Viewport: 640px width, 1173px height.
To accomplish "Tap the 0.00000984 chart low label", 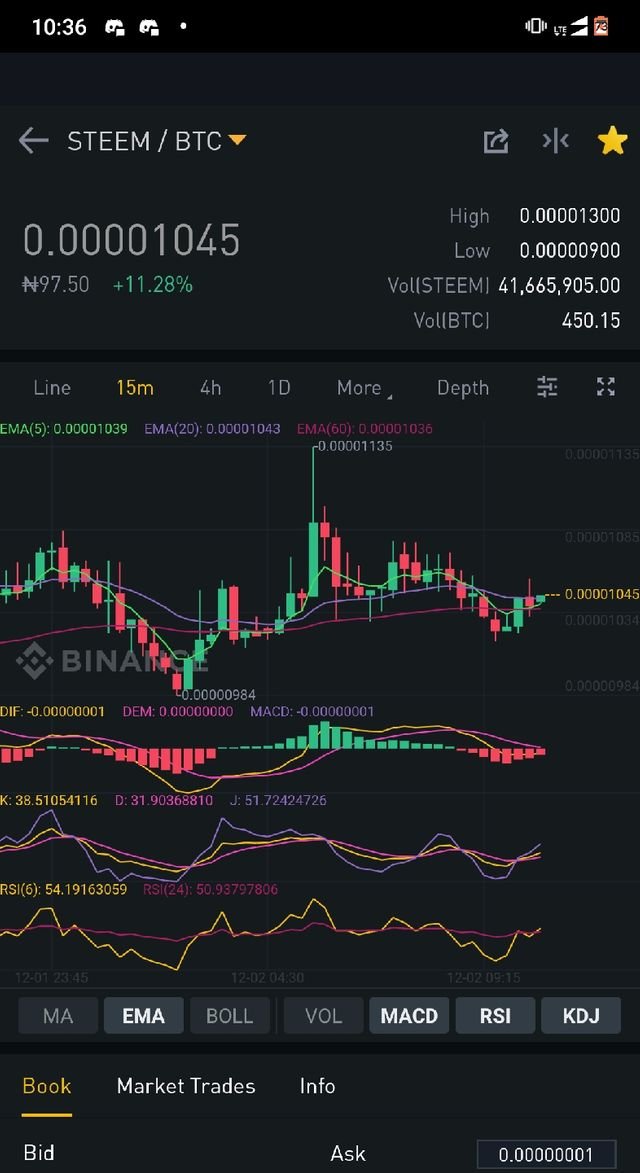I will 218,695.
